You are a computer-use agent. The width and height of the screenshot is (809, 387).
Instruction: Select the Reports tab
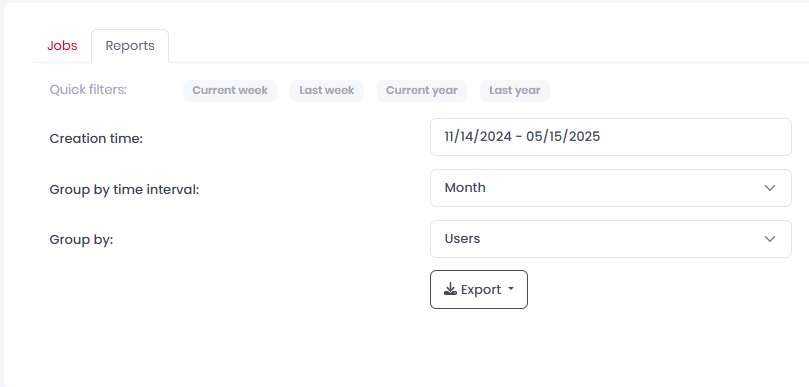(130, 45)
